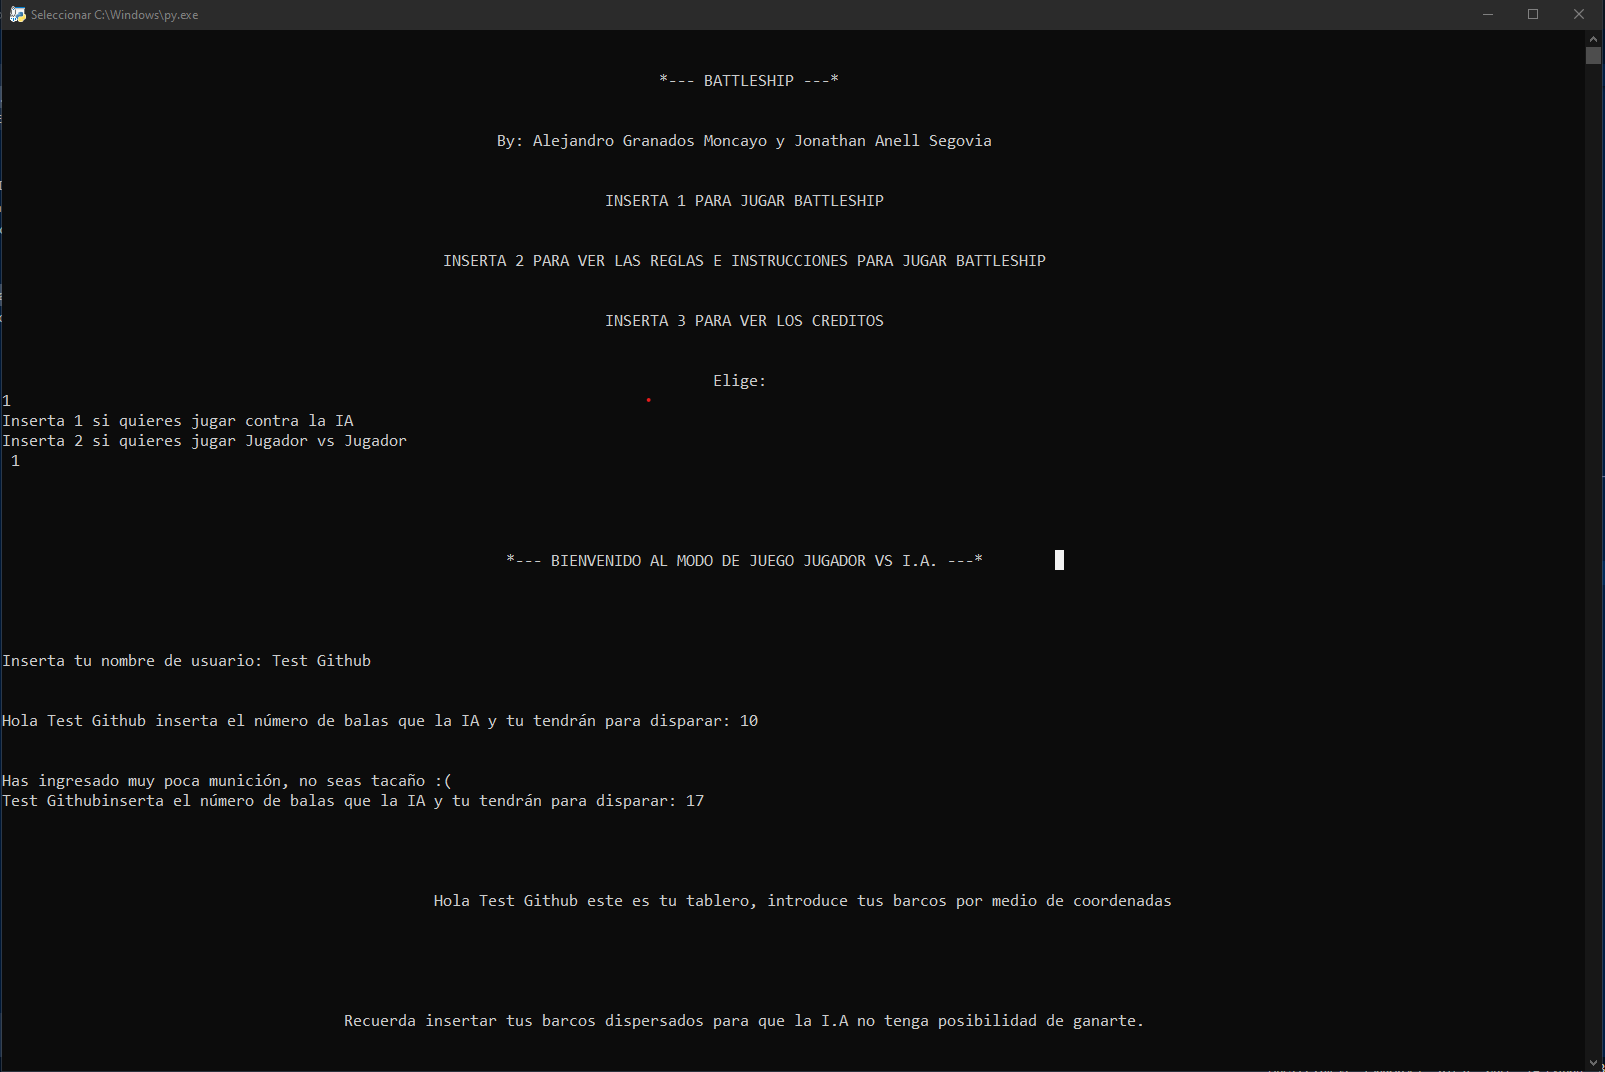This screenshot has width=1605, height=1072.
Task: Click the entered value 1 below the mode options
Action: (x=16, y=460)
